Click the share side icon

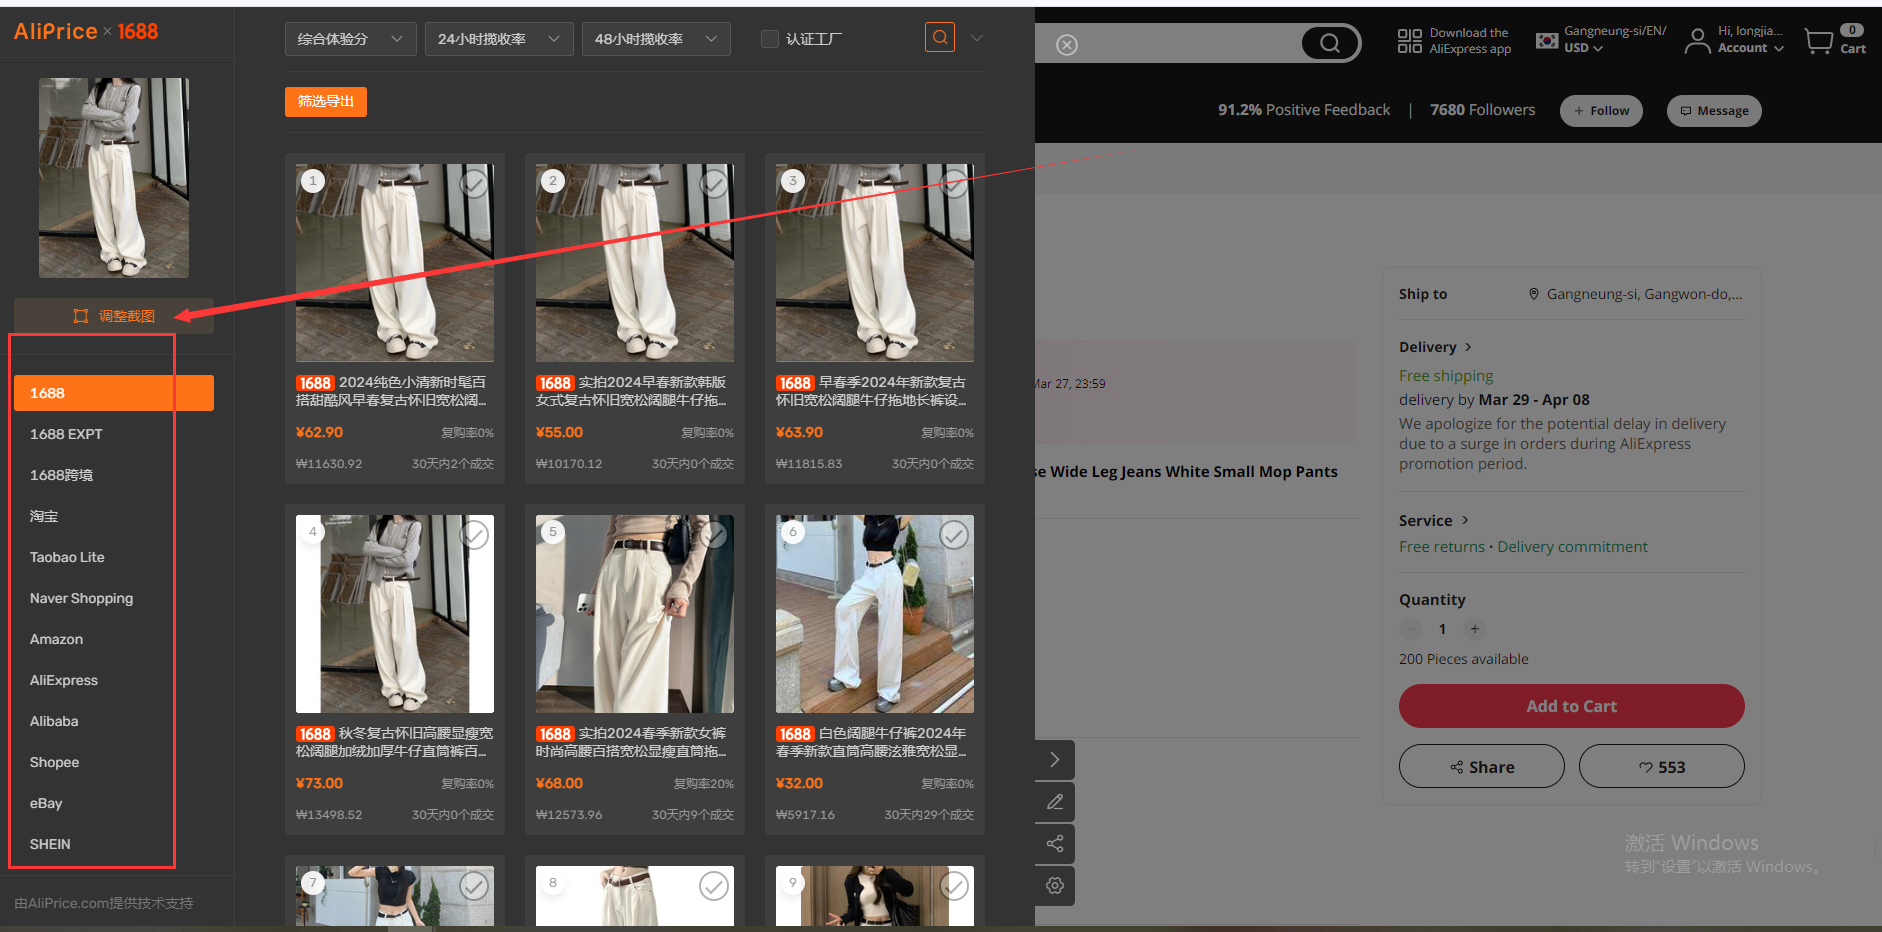click(x=1055, y=844)
